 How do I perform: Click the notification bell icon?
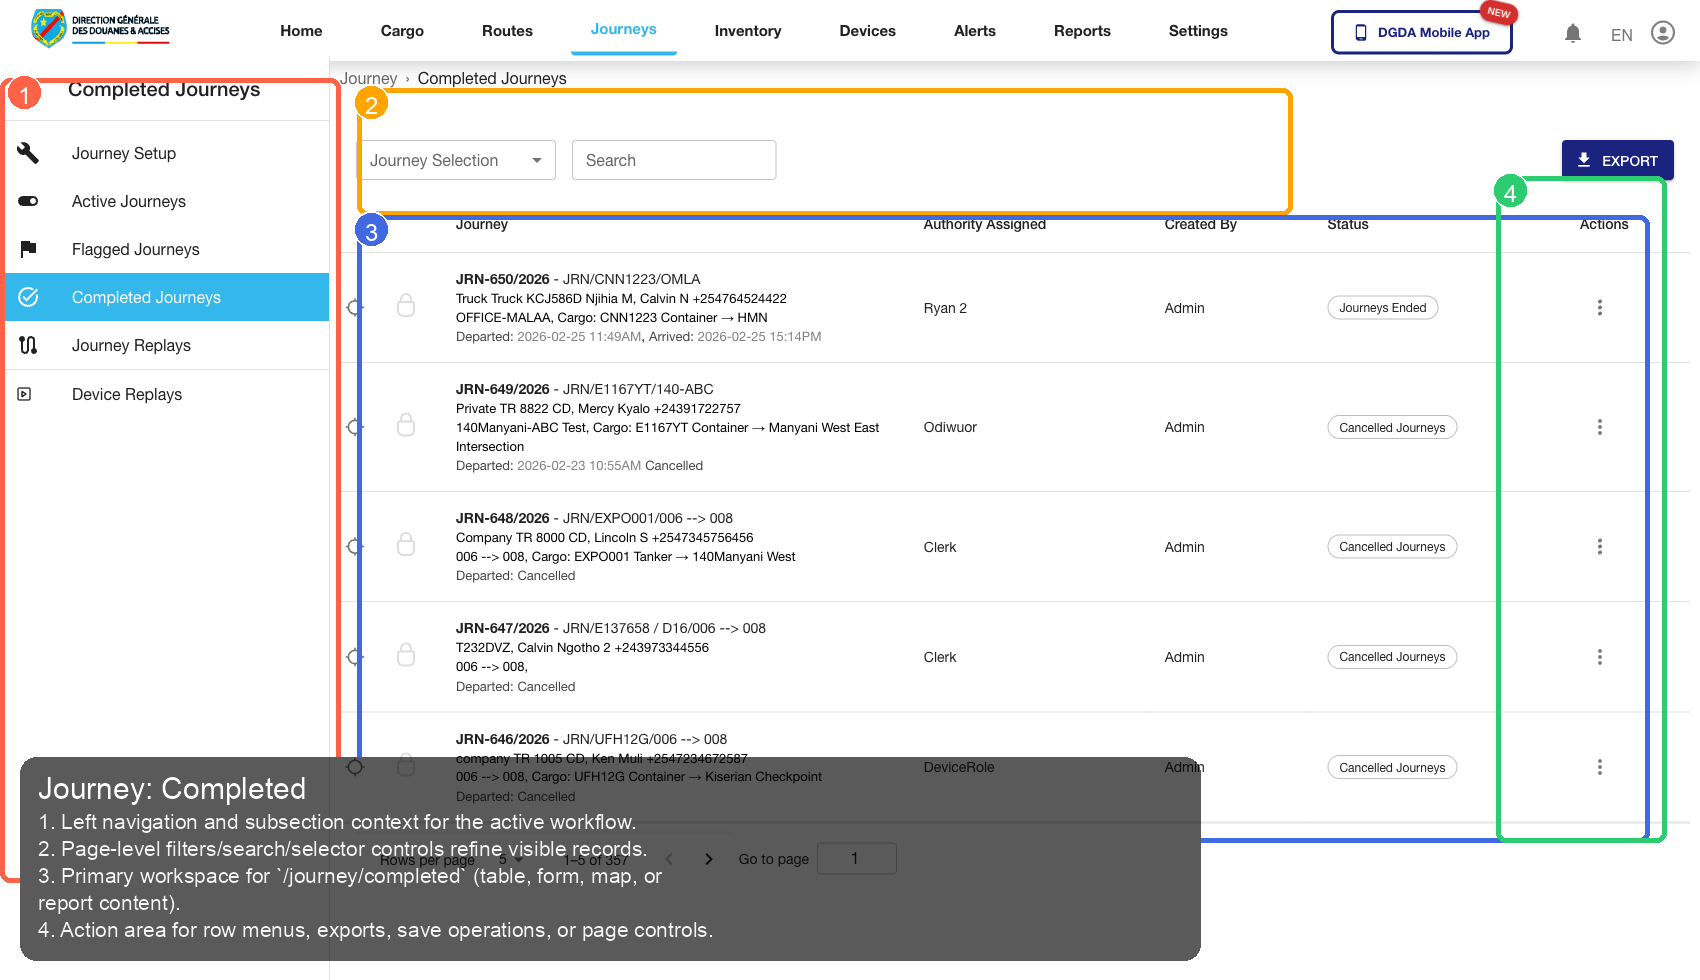1573,33
